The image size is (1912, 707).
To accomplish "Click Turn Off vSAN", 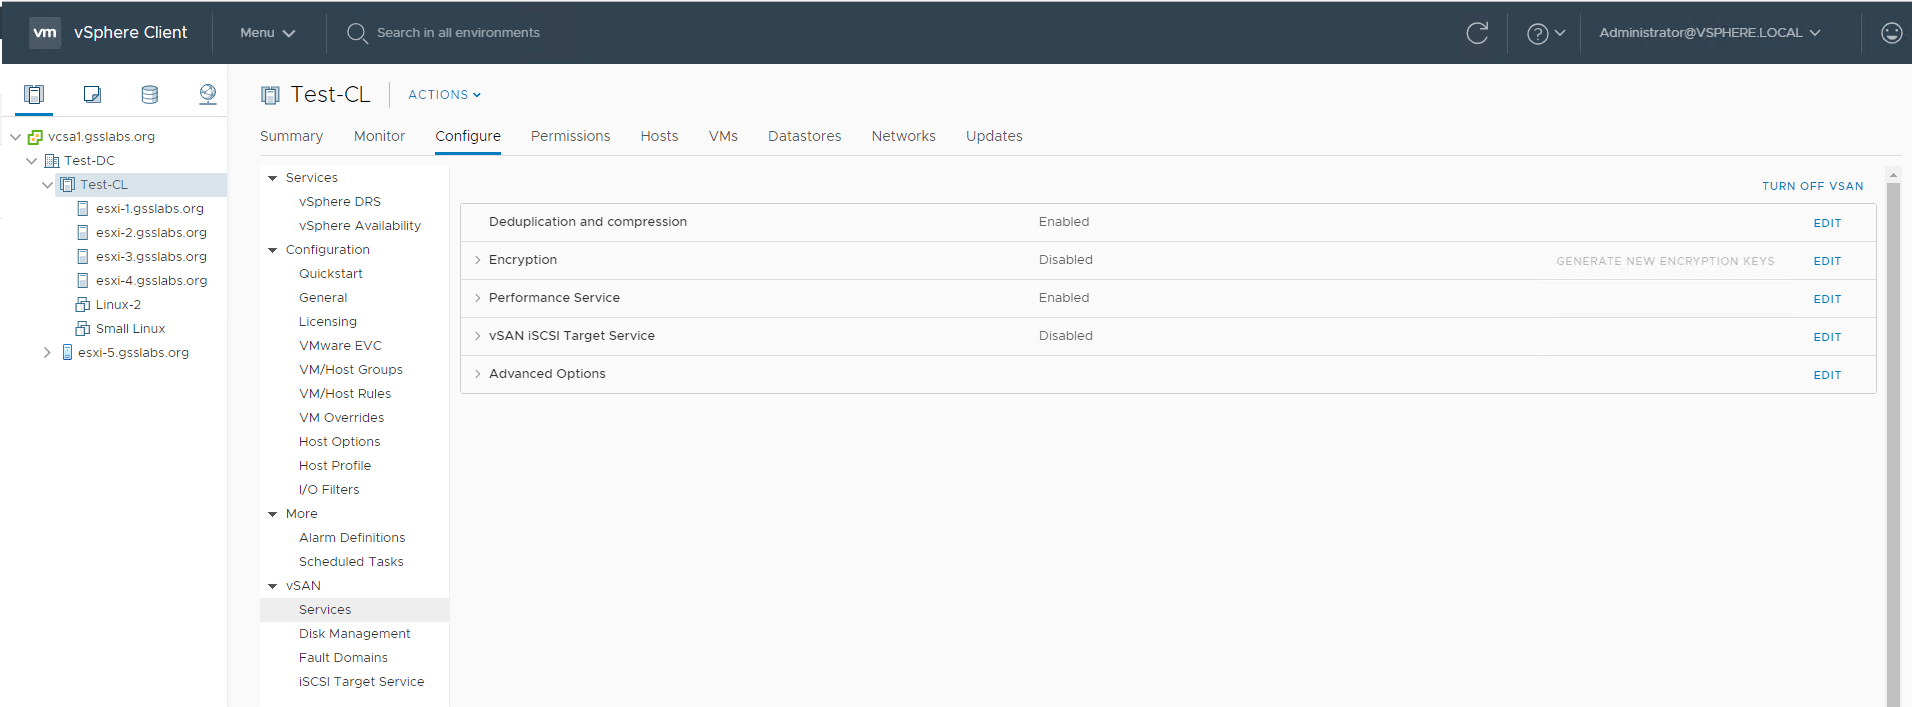I will coord(1812,186).
